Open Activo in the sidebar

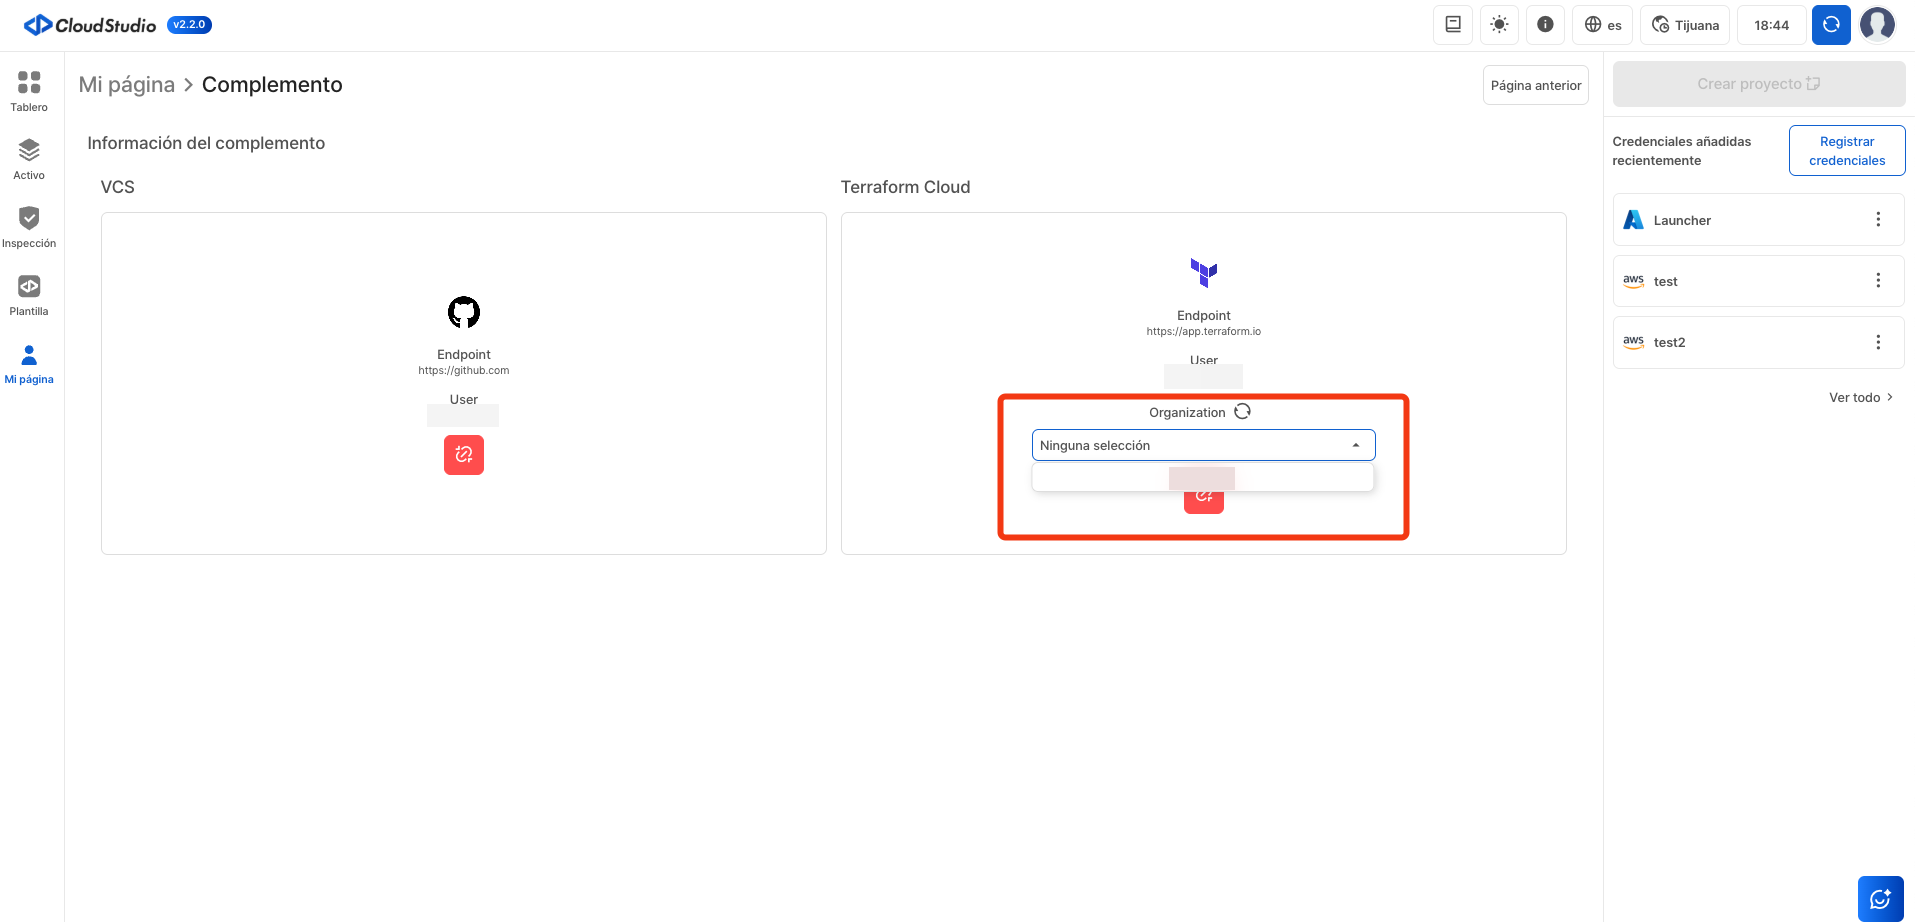(29, 159)
